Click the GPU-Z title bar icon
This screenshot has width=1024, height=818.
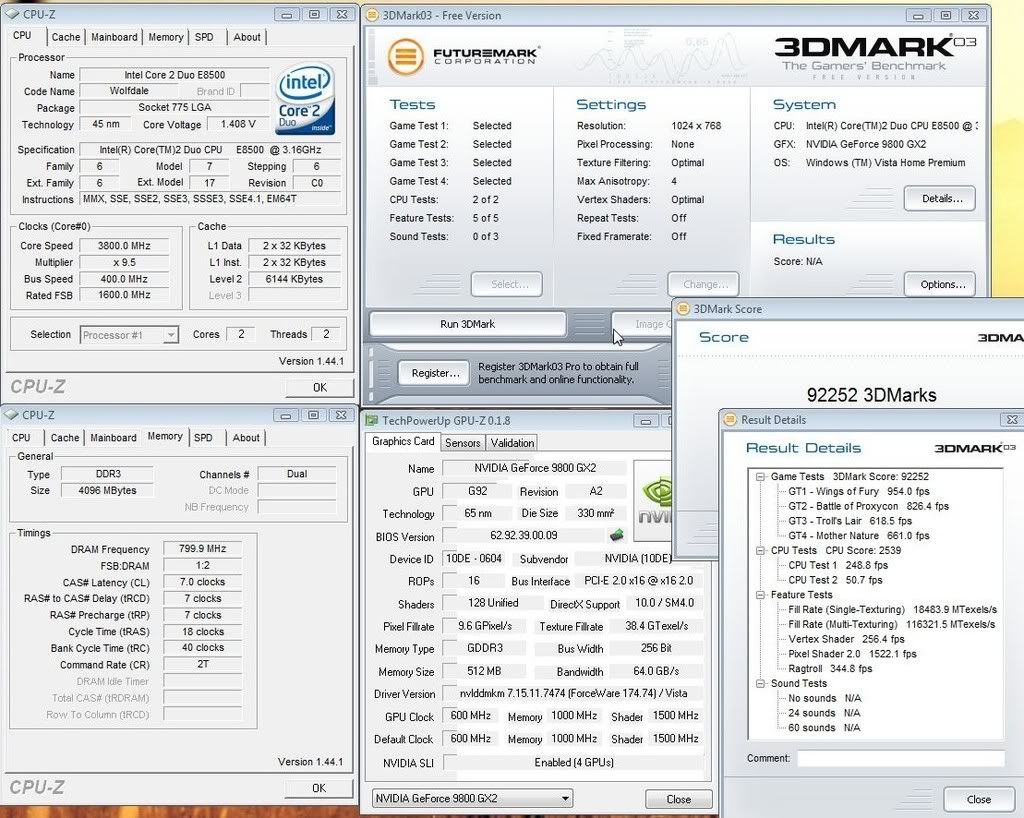pyautogui.click(x=372, y=421)
